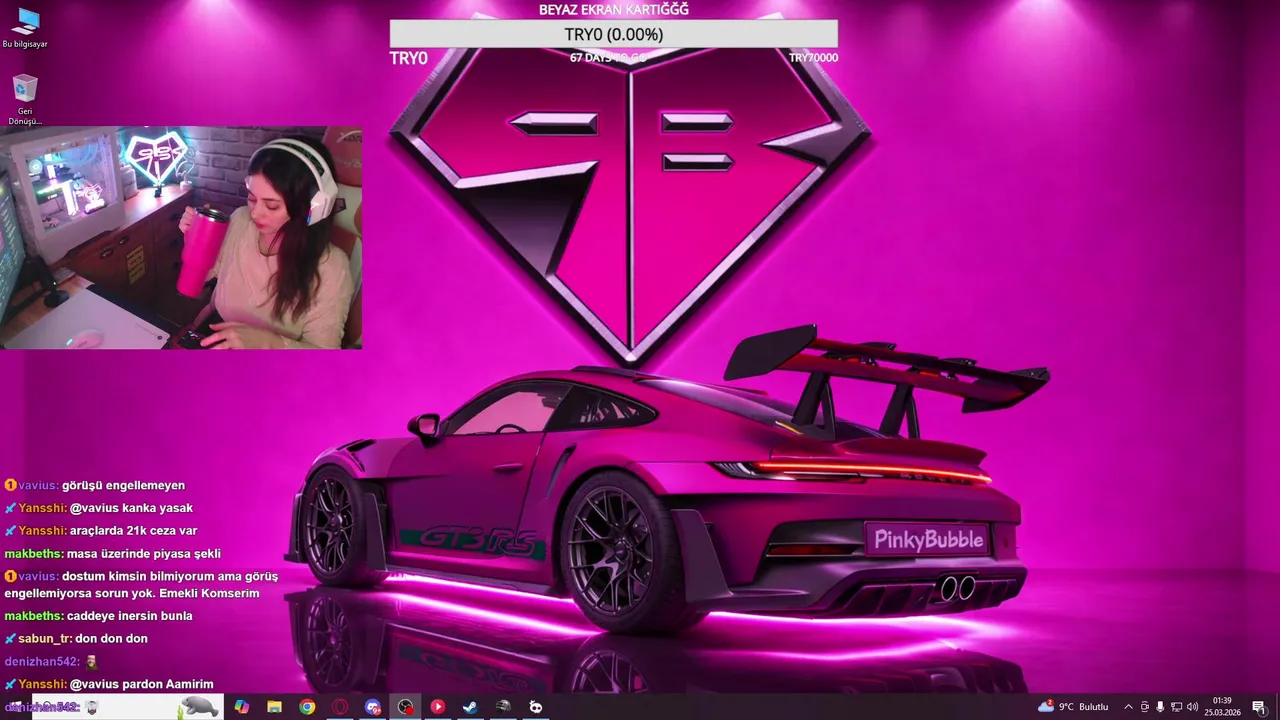Click the TRY0 (0.00%) goal progress bar
This screenshot has height=720, width=1280.
614,34
